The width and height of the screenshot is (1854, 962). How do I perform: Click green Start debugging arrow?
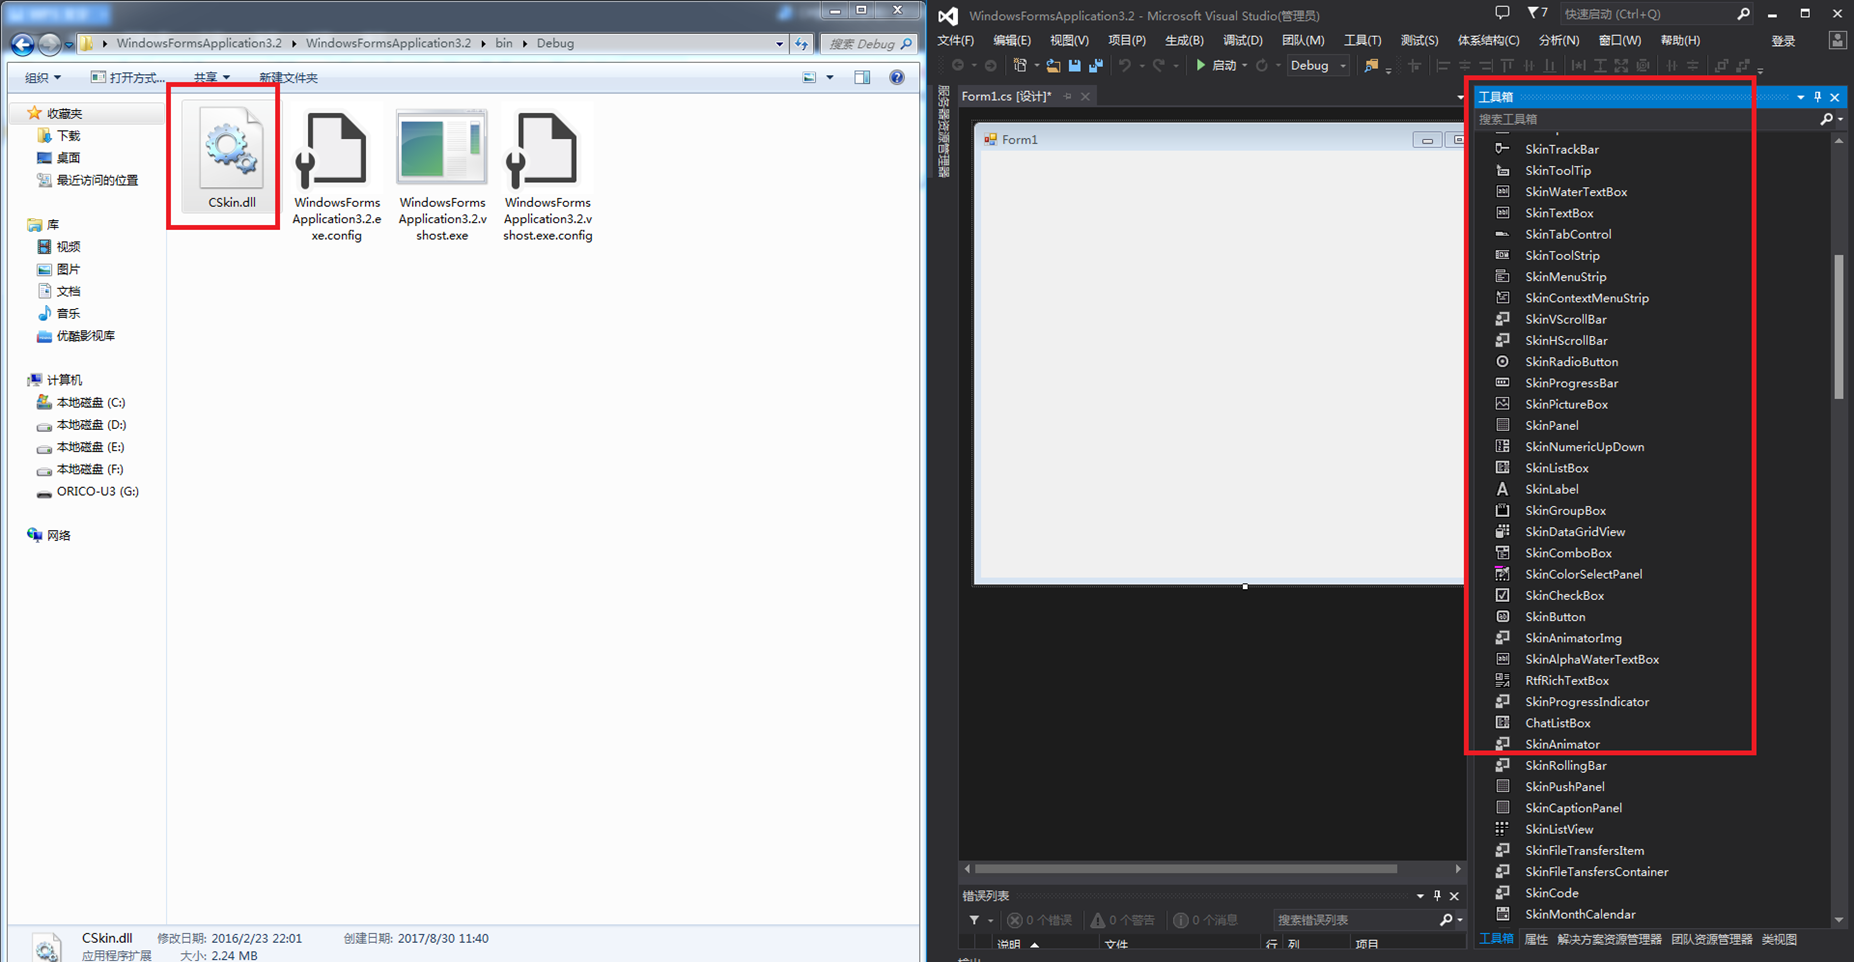pos(1201,66)
